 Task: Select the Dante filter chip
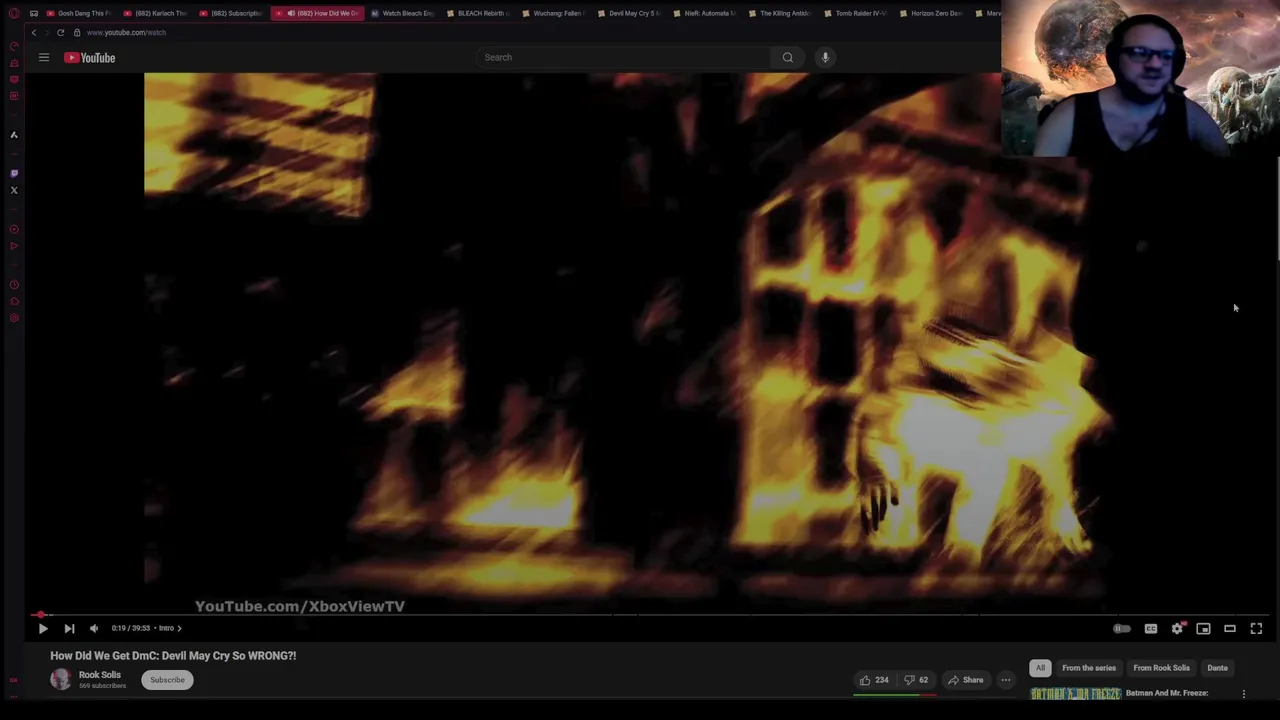(1217, 668)
